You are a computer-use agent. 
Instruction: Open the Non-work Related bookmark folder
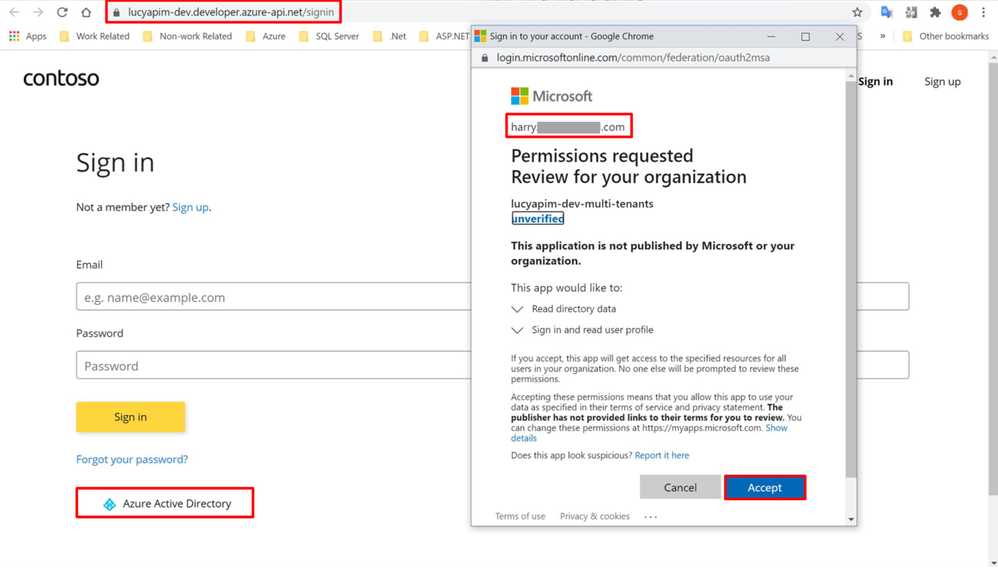(188, 36)
